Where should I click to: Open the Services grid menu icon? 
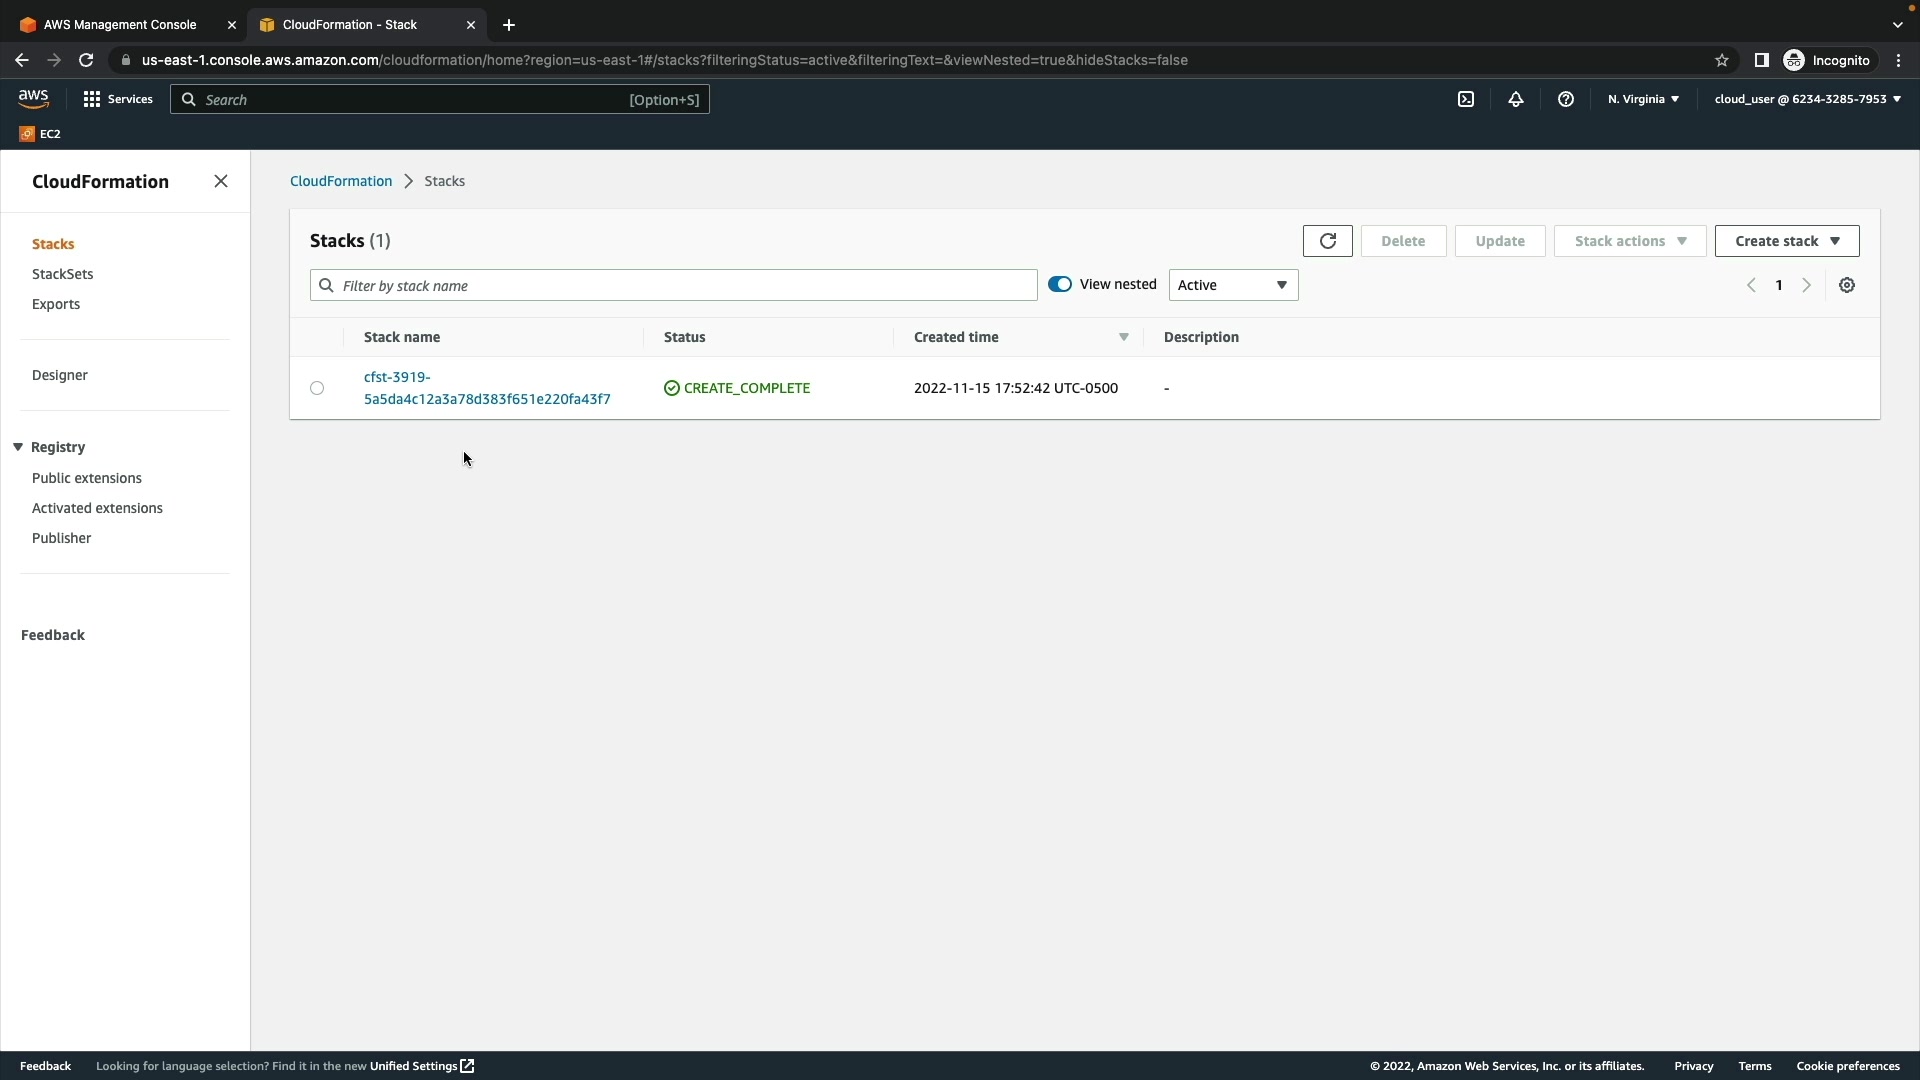point(92,99)
